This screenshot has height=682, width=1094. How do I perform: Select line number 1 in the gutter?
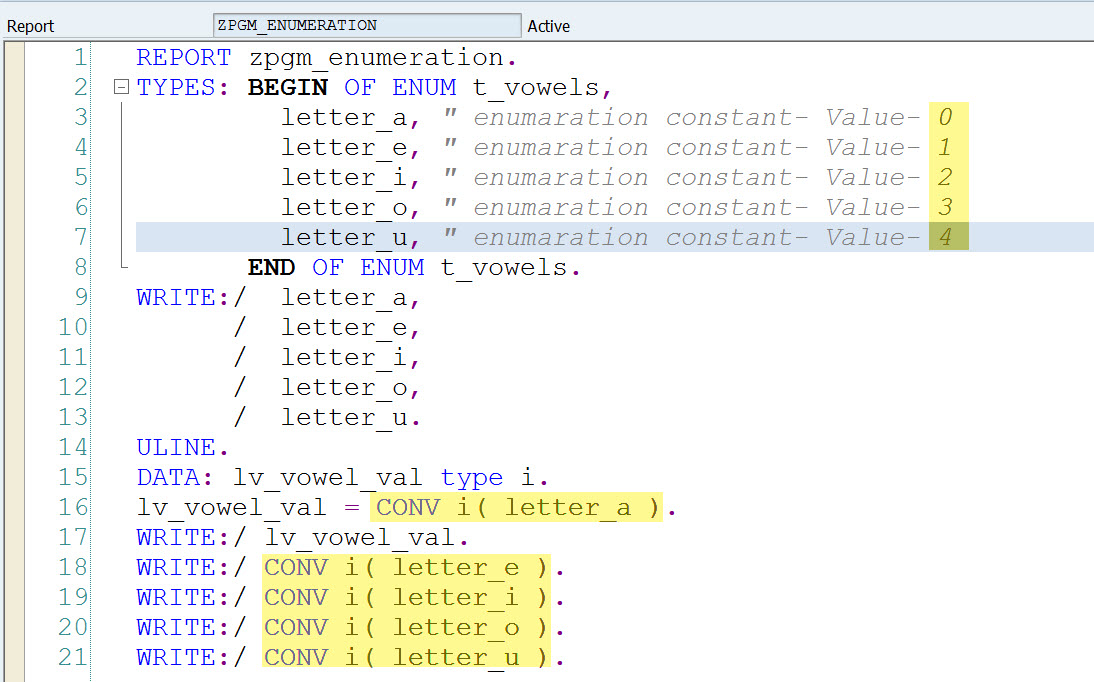tap(80, 57)
